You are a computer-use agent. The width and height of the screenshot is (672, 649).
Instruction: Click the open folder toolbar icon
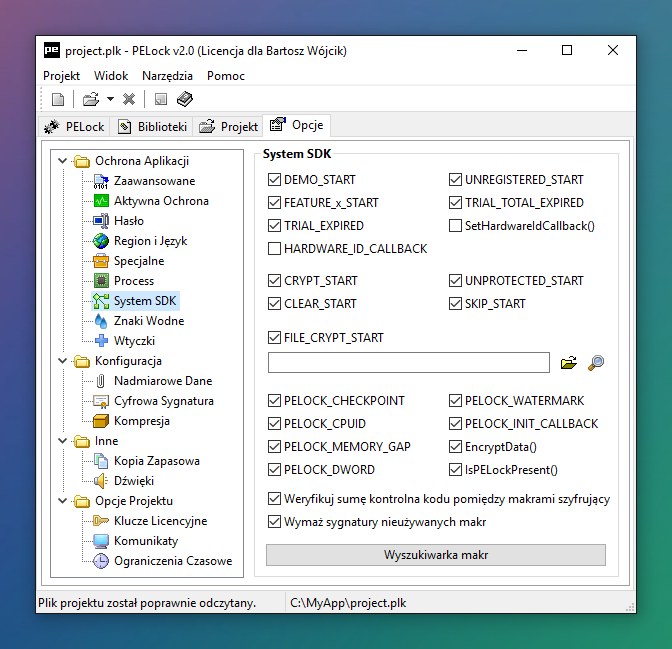[x=90, y=99]
